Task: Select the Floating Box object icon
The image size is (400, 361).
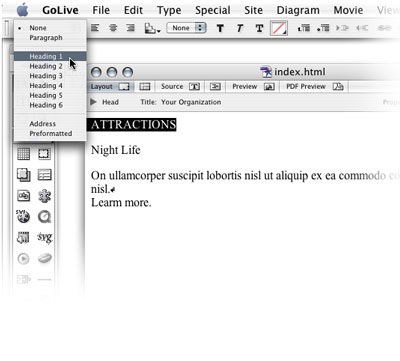Action: 23,175
